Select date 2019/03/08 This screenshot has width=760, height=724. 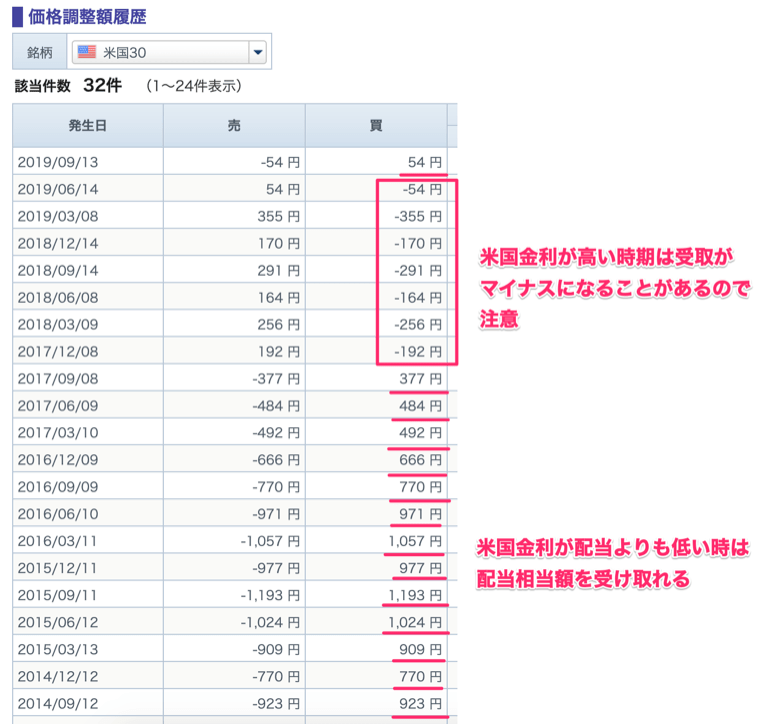click(58, 216)
